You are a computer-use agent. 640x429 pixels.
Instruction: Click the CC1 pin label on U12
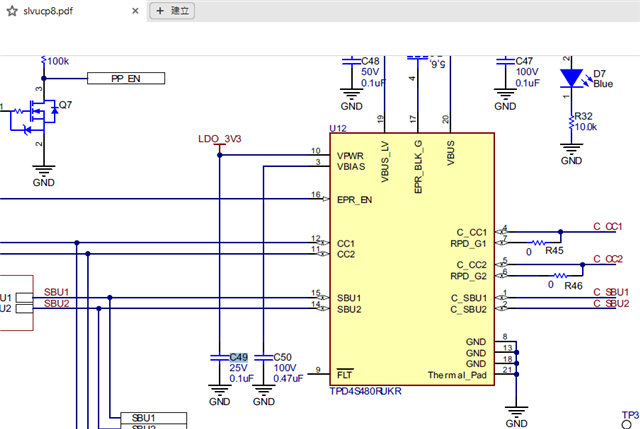click(346, 244)
